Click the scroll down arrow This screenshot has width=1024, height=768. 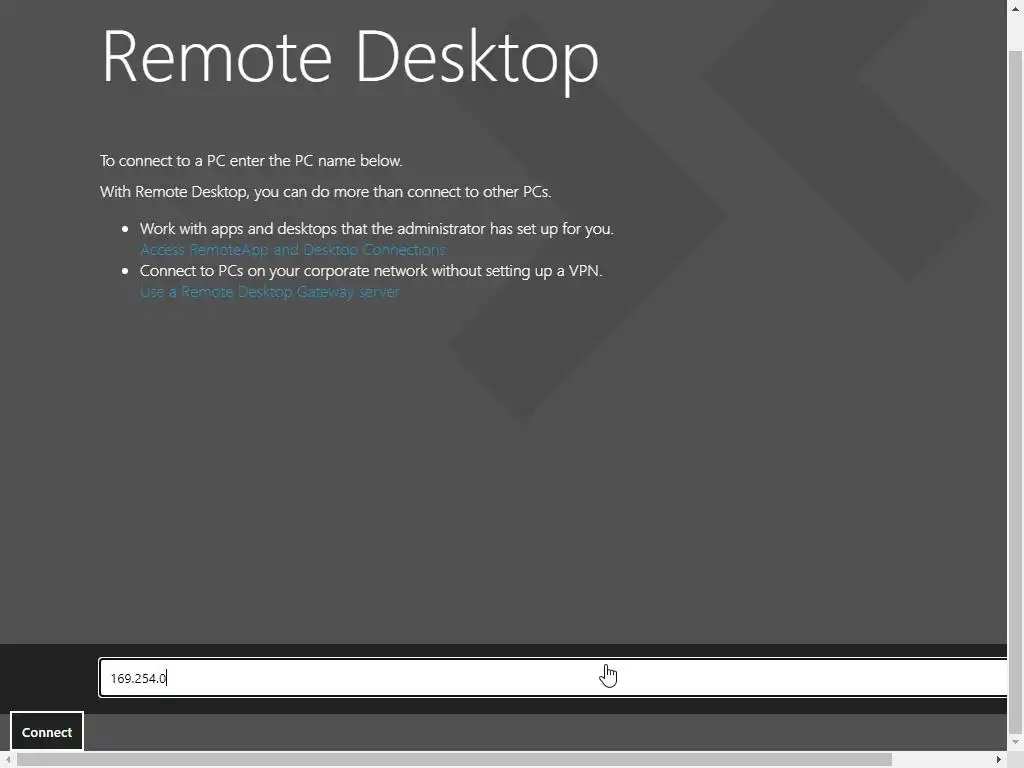(1016, 743)
